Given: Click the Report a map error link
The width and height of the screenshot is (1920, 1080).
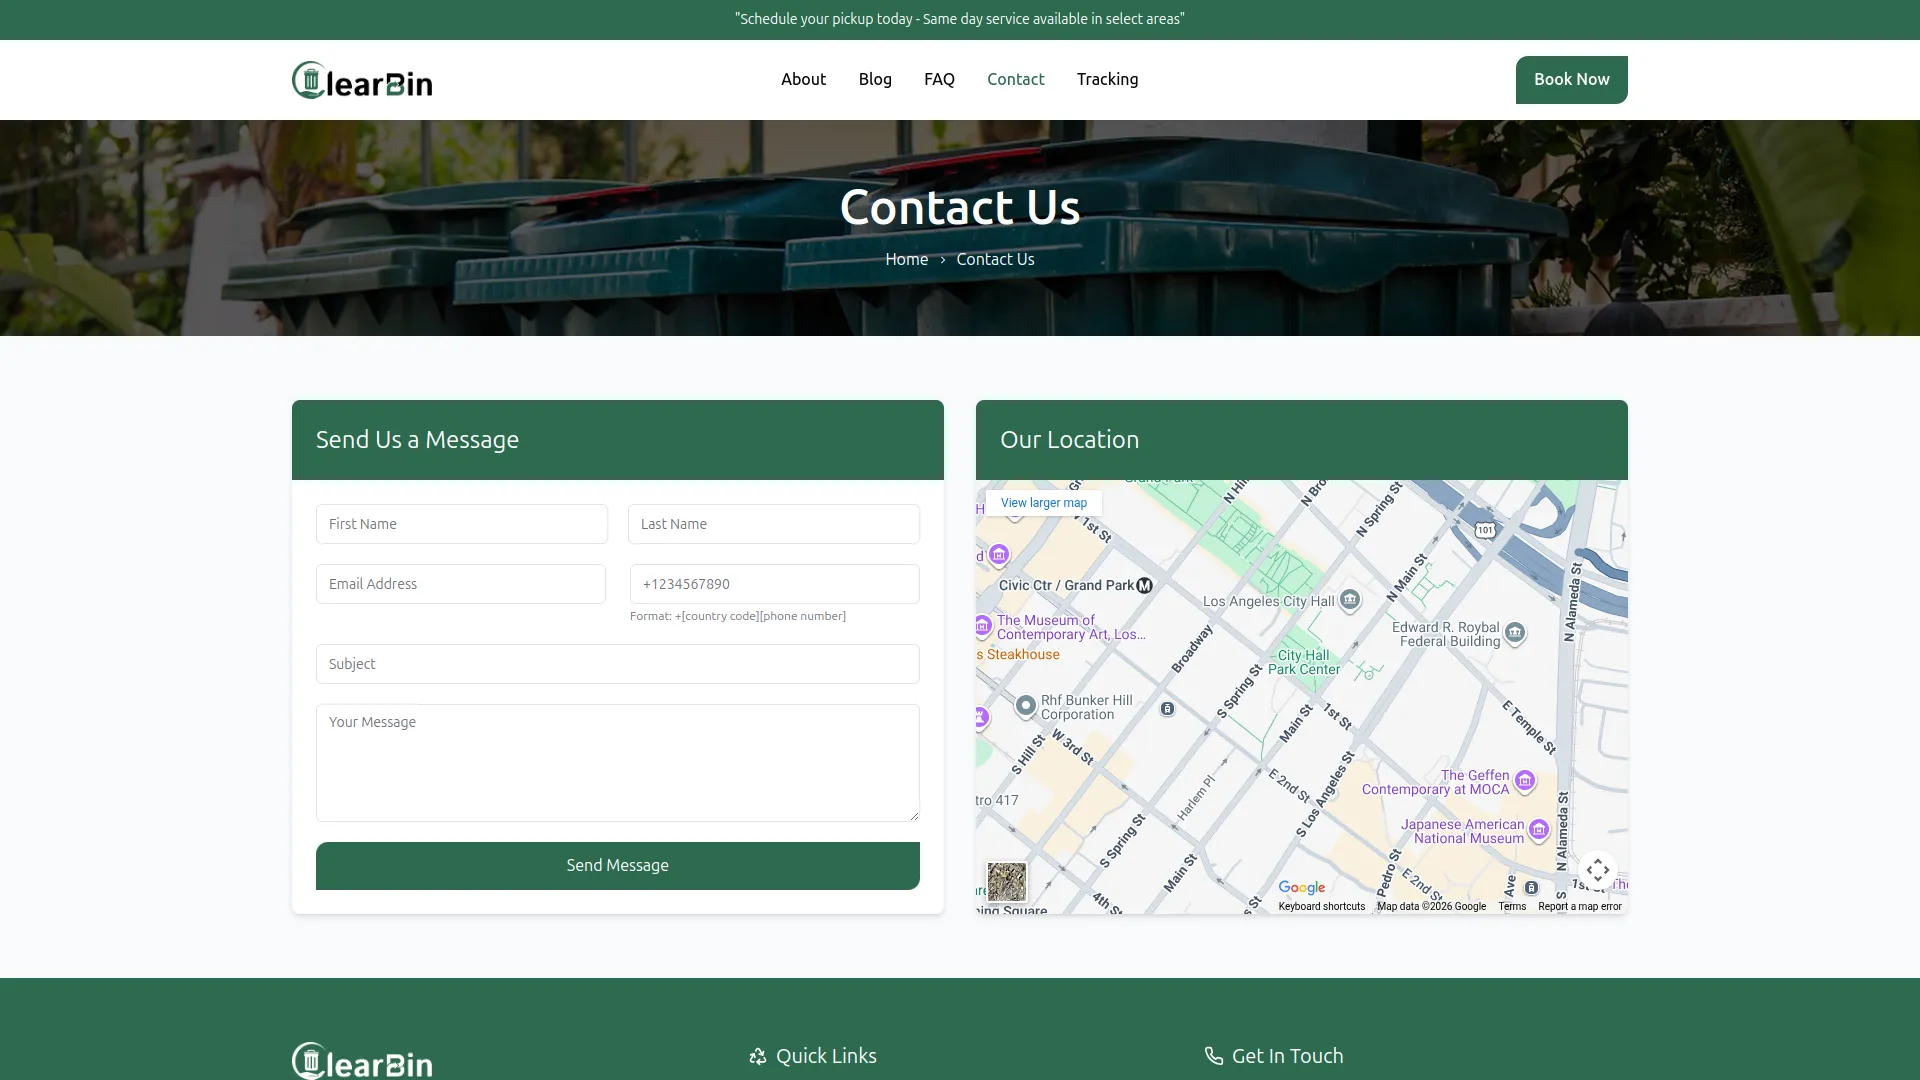Looking at the screenshot, I should click(1579, 907).
